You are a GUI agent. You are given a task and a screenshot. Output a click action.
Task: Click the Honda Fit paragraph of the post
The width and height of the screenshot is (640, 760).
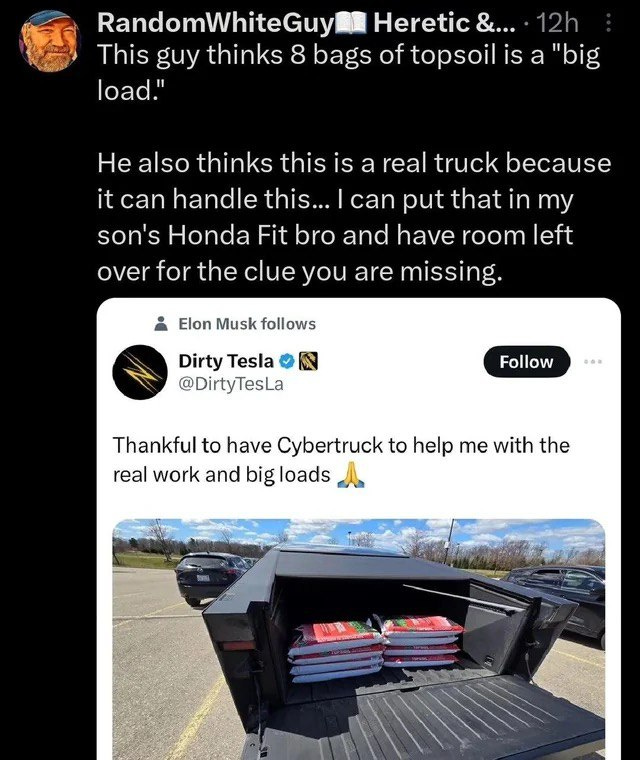tap(354, 217)
